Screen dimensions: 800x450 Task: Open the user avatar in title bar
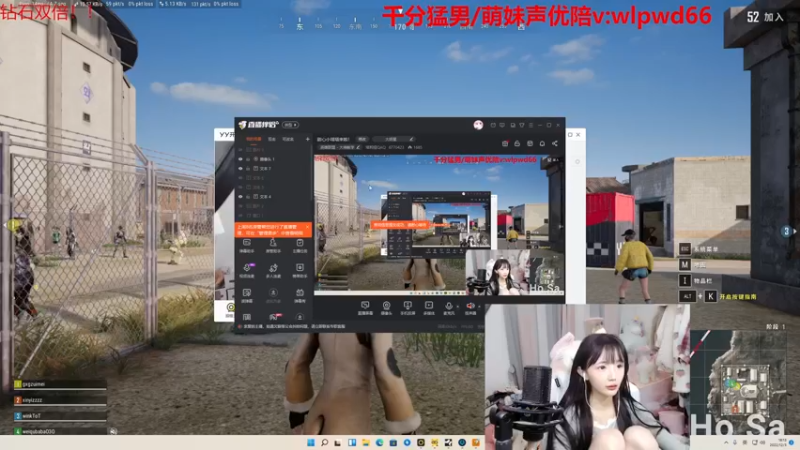[x=478, y=125]
